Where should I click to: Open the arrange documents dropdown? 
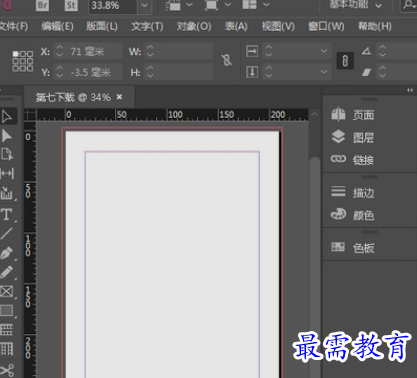[266, 5]
